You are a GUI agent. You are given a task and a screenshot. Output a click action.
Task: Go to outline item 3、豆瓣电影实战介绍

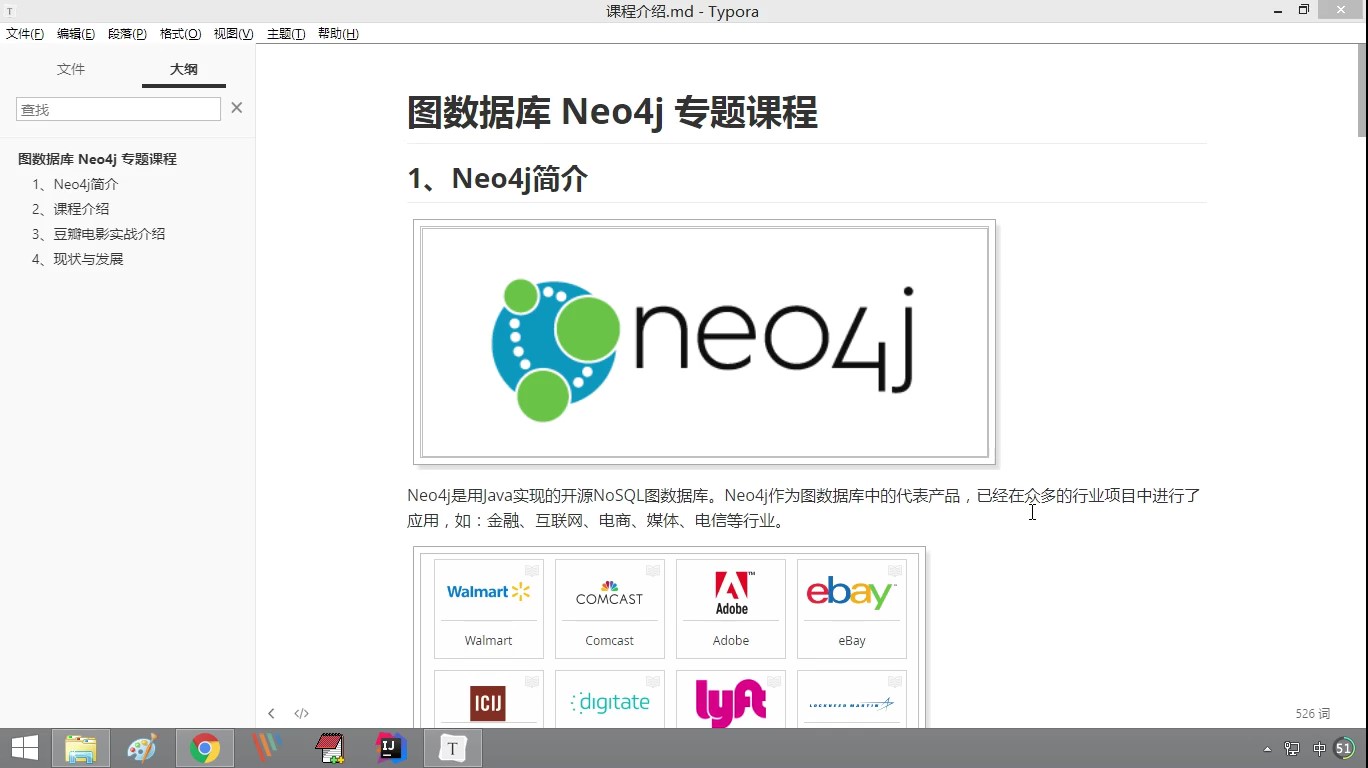point(98,234)
